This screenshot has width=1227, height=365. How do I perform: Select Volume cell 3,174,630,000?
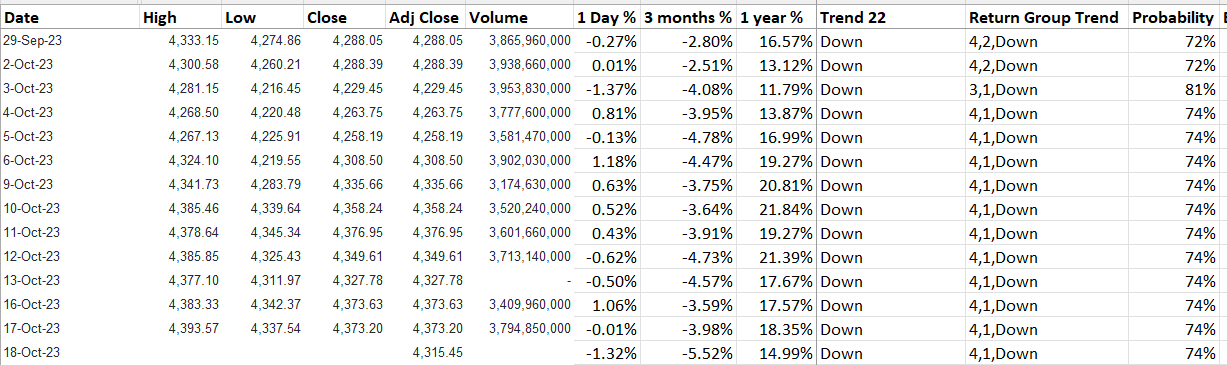519,186
